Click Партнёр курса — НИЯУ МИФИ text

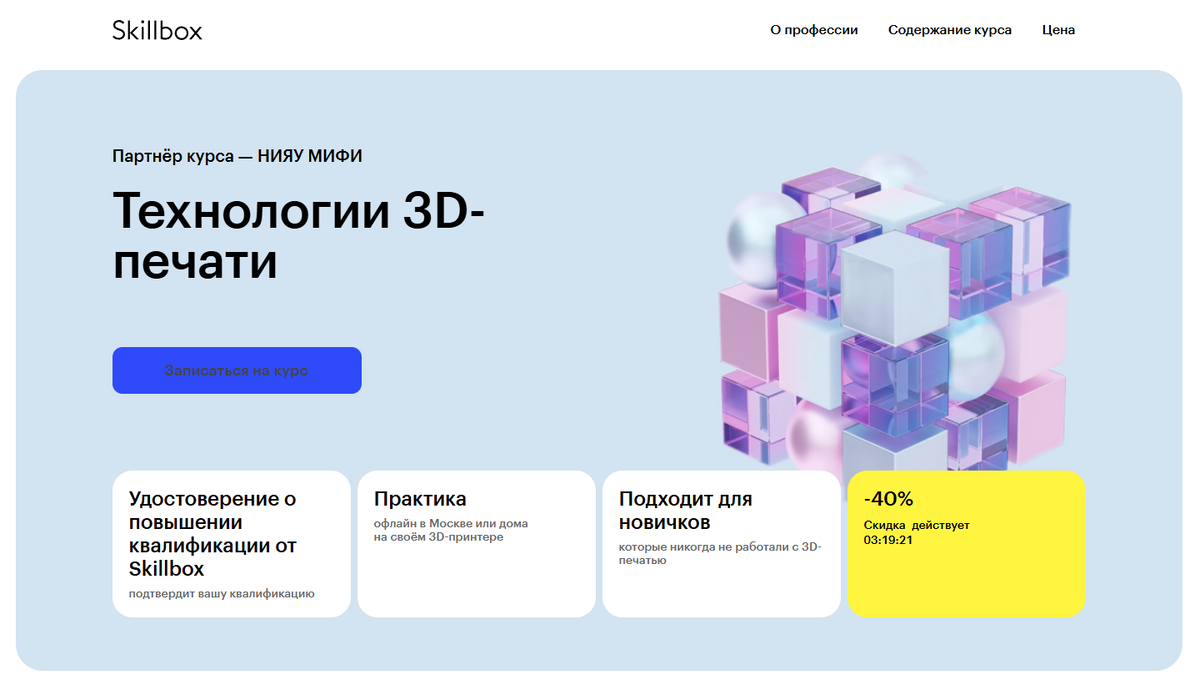pos(237,156)
